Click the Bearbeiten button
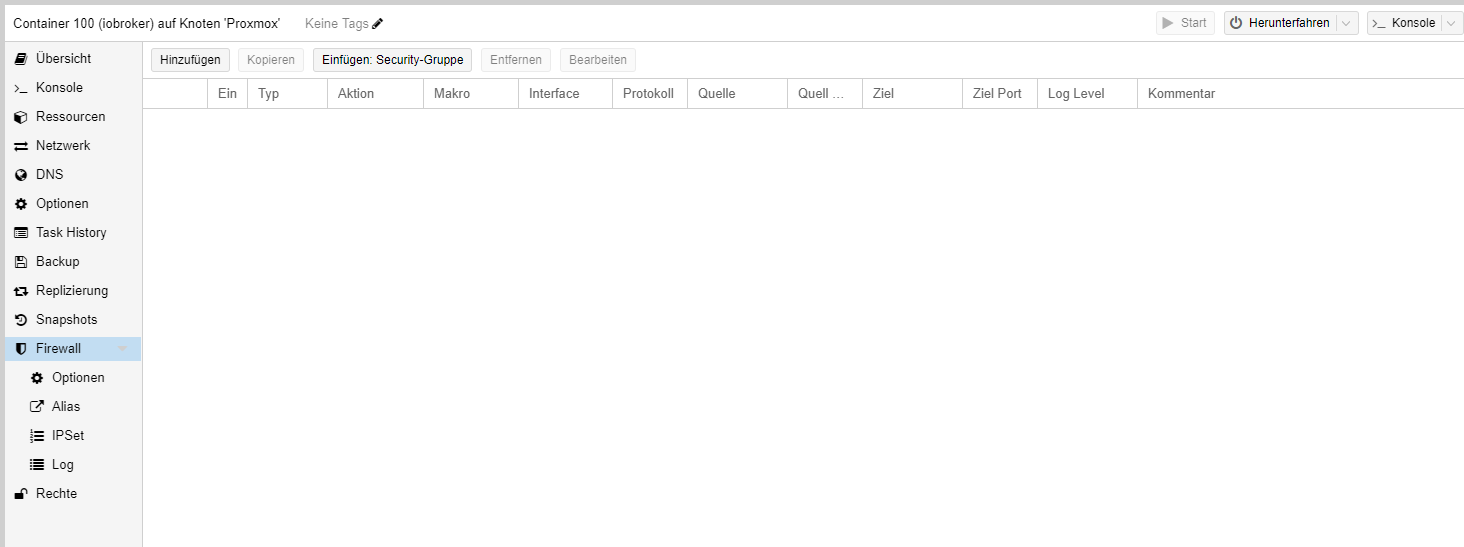1464x547 pixels. coord(598,60)
